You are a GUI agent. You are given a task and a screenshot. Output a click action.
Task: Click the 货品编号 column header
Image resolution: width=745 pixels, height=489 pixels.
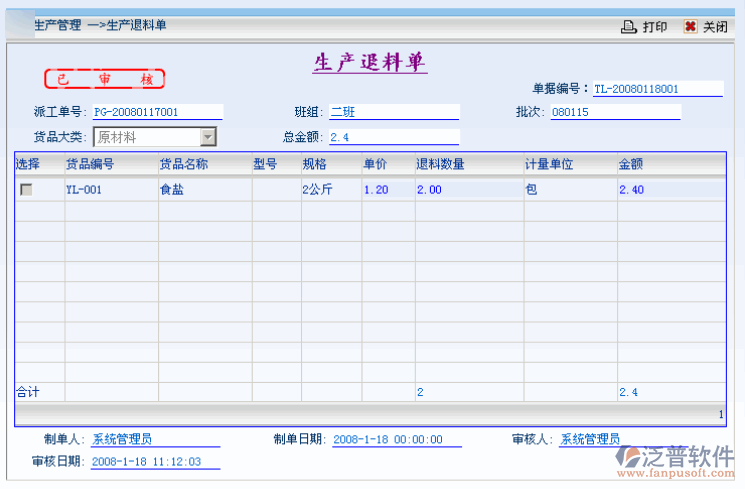pos(90,164)
